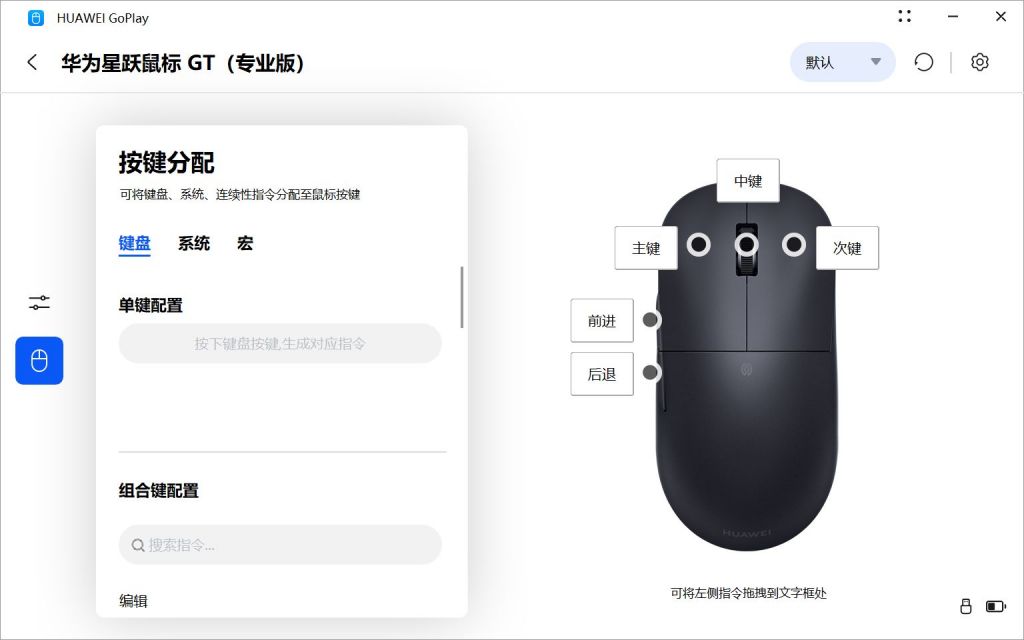Image resolution: width=1024 pixels, height=640 pixels.
Task: Click the reset circular arrow icon
Action: click(x=923, y=62)
